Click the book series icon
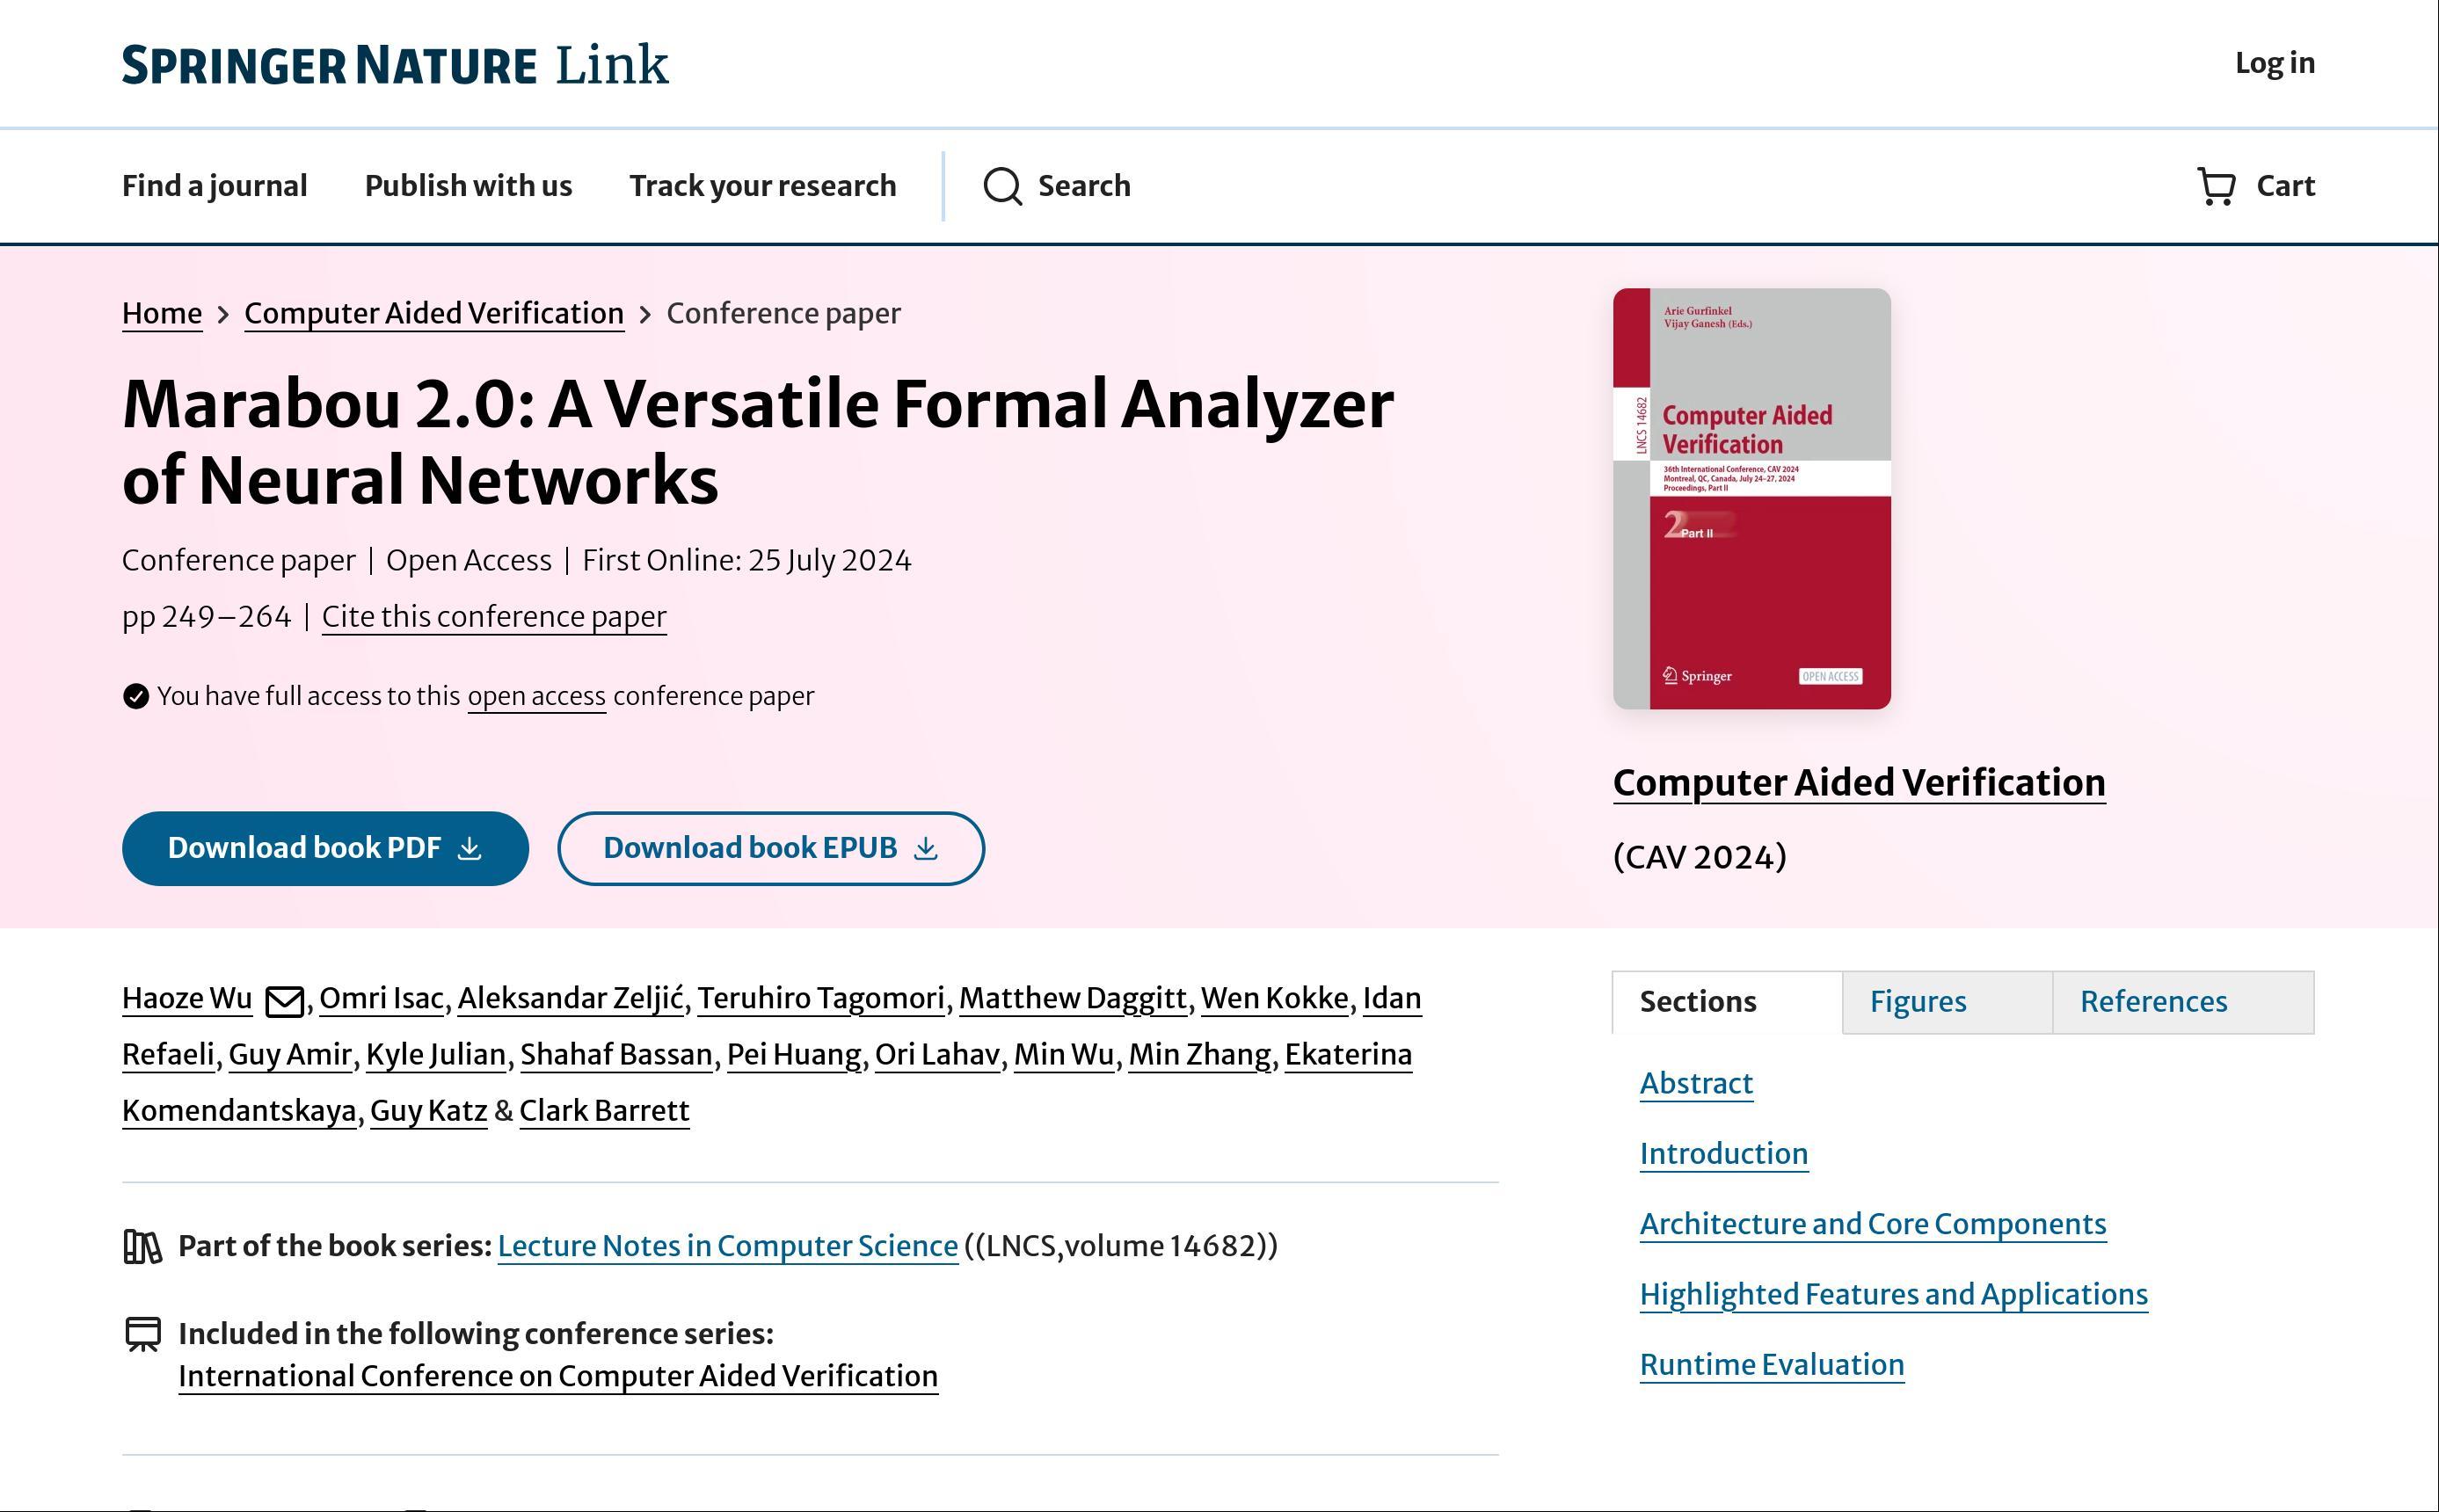2439x1512 pixels. (142, 1246)
